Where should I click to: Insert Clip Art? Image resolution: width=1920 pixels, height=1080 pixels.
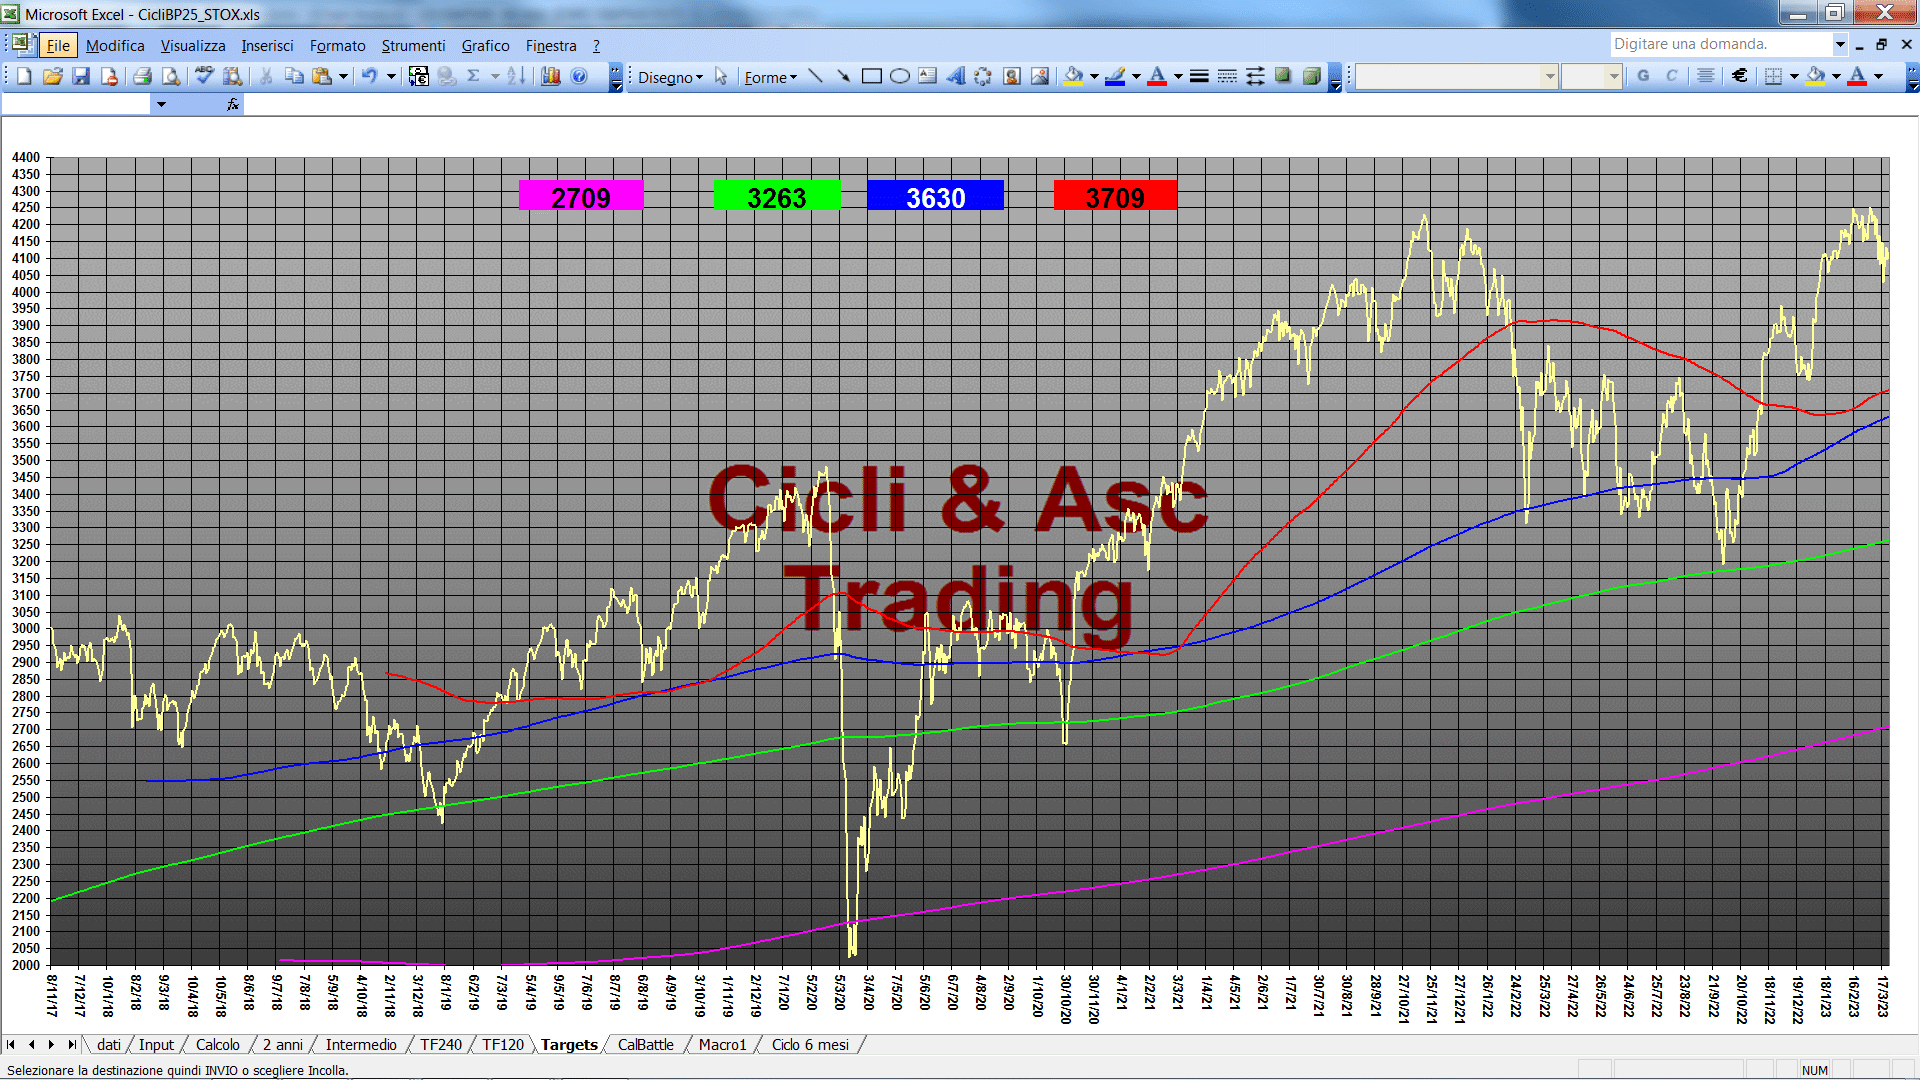[x=1012, y=76]
